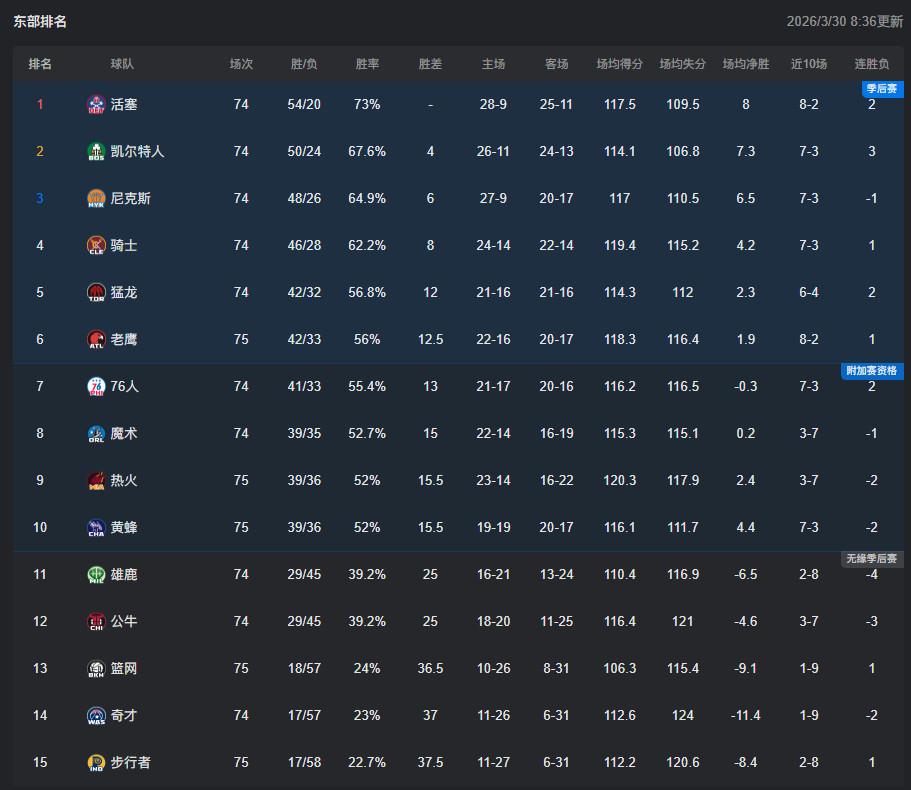Click the 东部排名 title
Screen dimensions: 911x790
click(40, 21)
